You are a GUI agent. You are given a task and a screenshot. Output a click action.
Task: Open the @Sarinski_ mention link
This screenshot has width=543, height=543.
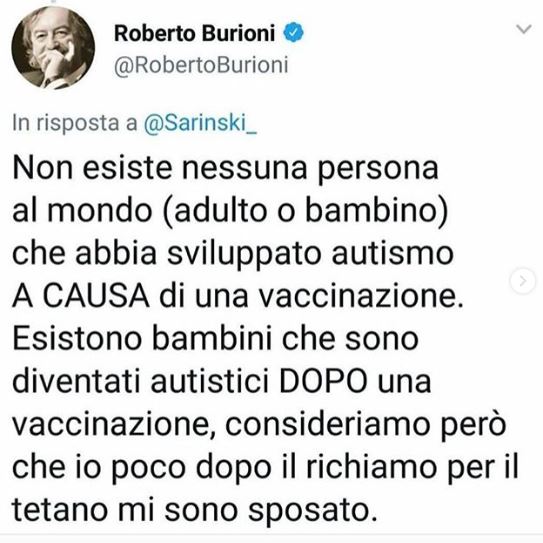tap(200, 123)
